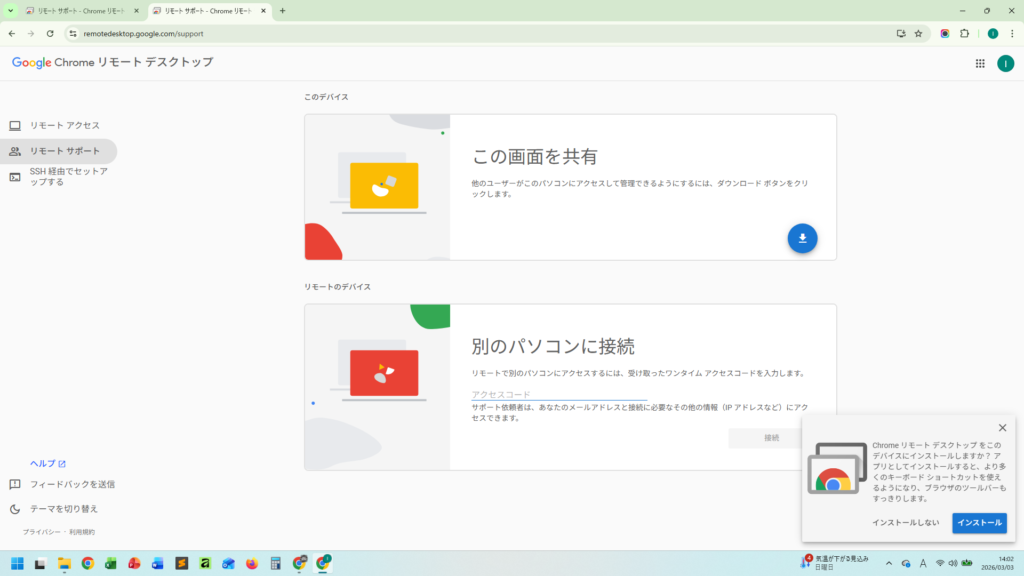The height and width of the screenshot is (576, 1024).
Task: Reload the page with the refresh icon
Action: pos(50,33)
